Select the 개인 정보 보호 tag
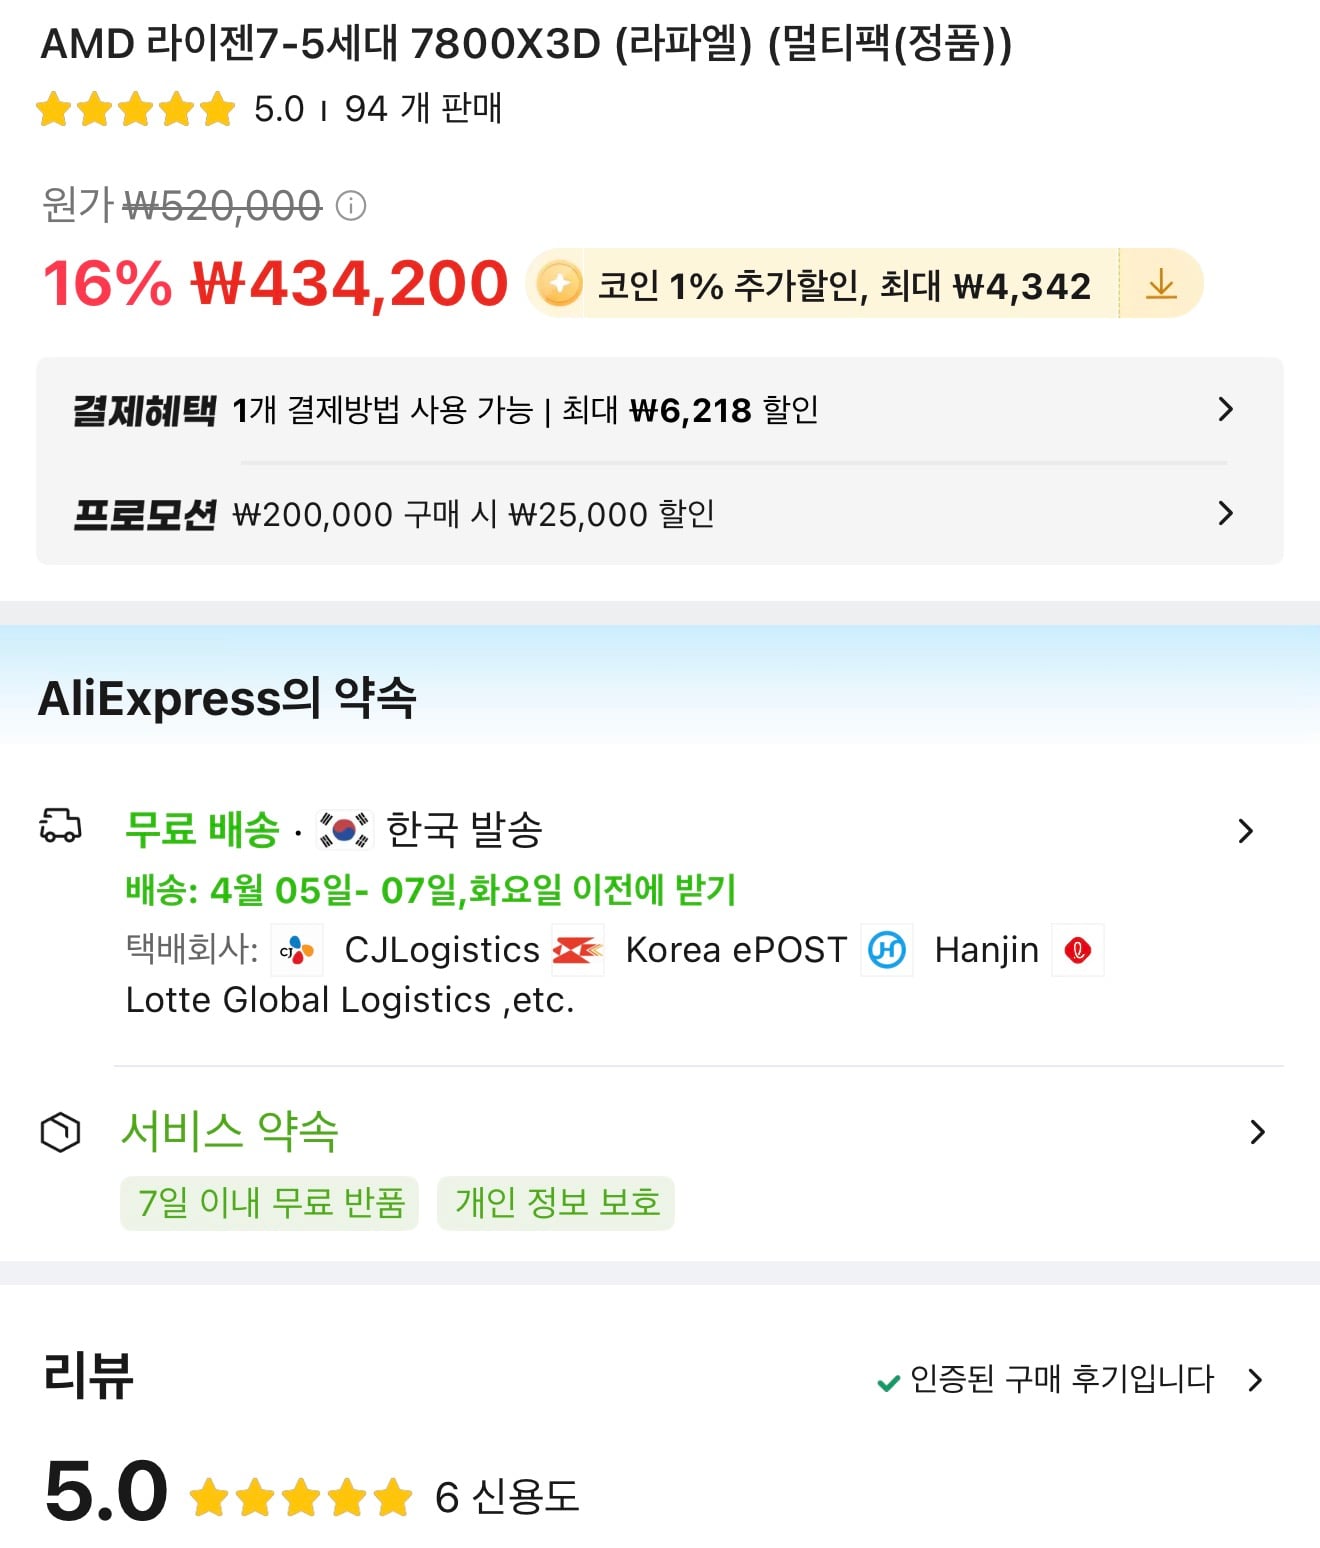 [556, 1204]
